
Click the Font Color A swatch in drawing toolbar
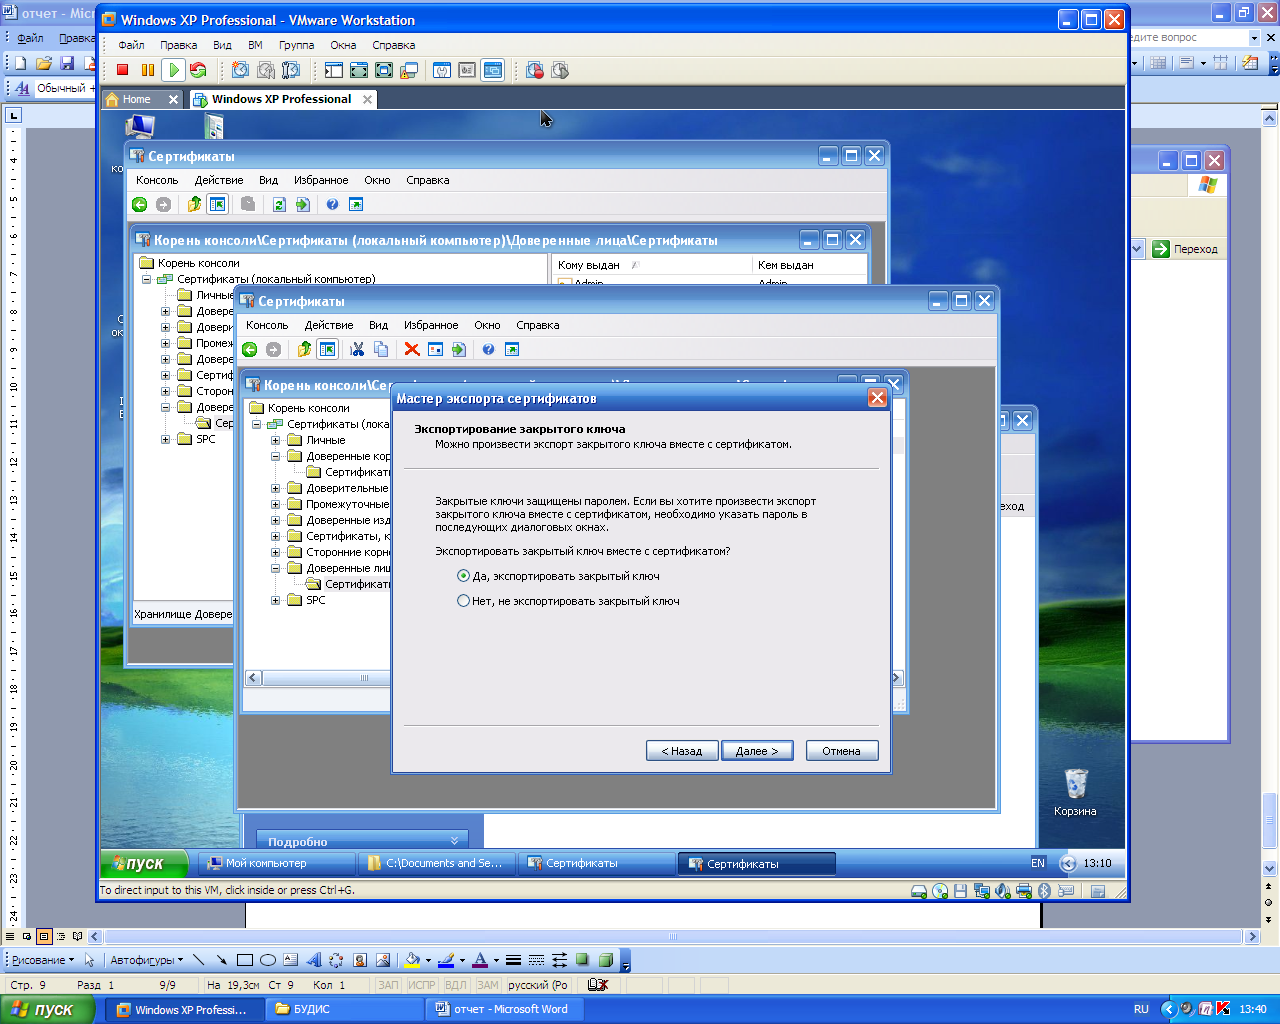480,960
